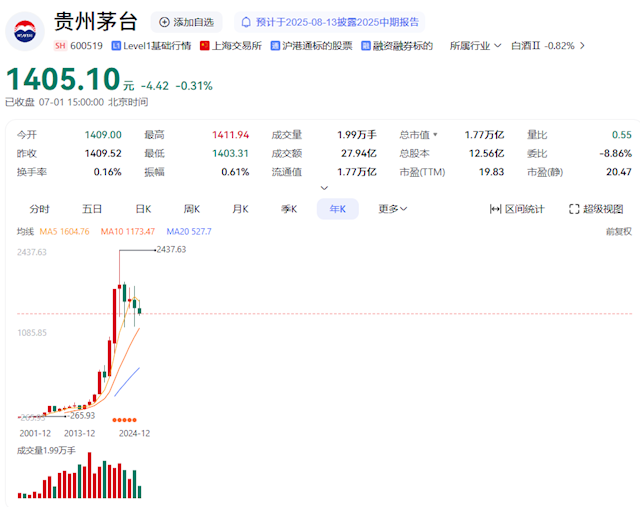Click the 上海交易所 flag icon
This screenshot has width=640, height=508.
[204, 46]
